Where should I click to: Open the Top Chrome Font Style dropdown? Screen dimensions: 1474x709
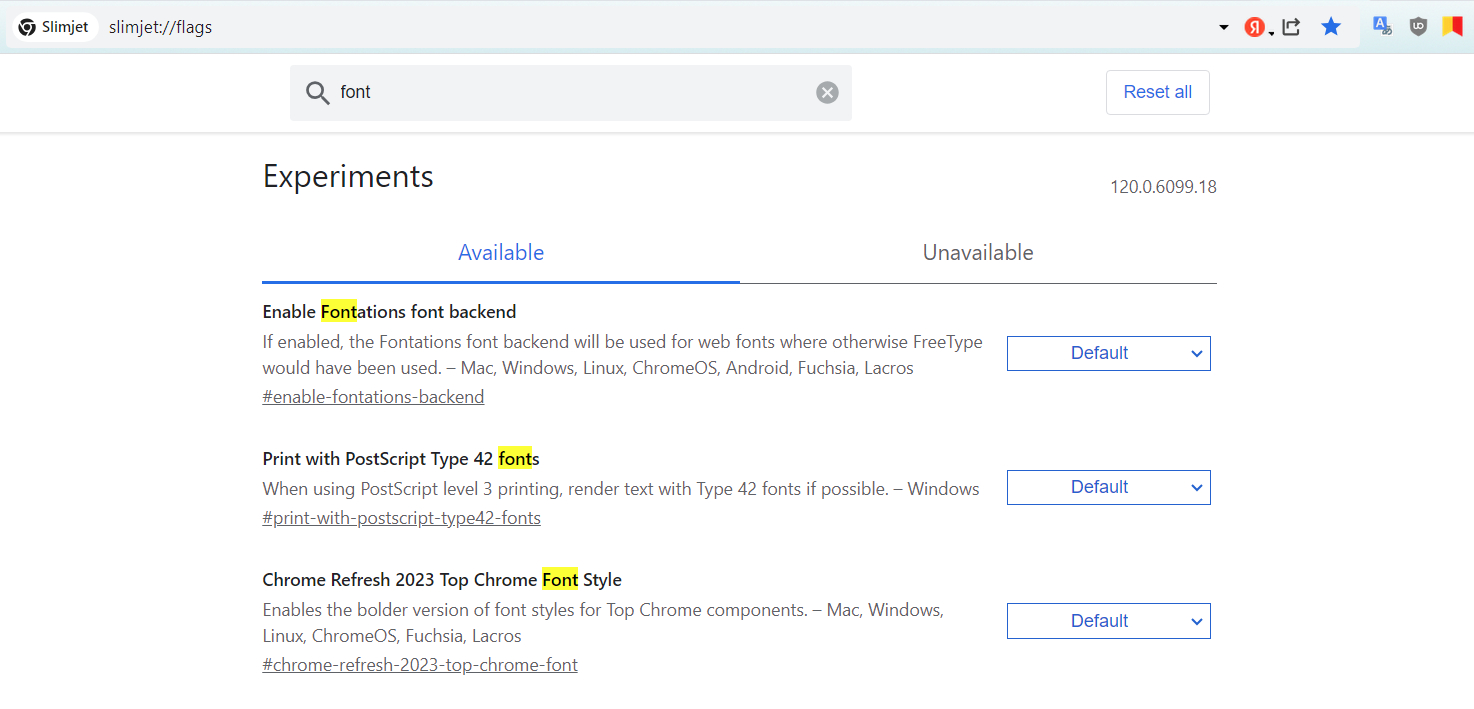1108,621
